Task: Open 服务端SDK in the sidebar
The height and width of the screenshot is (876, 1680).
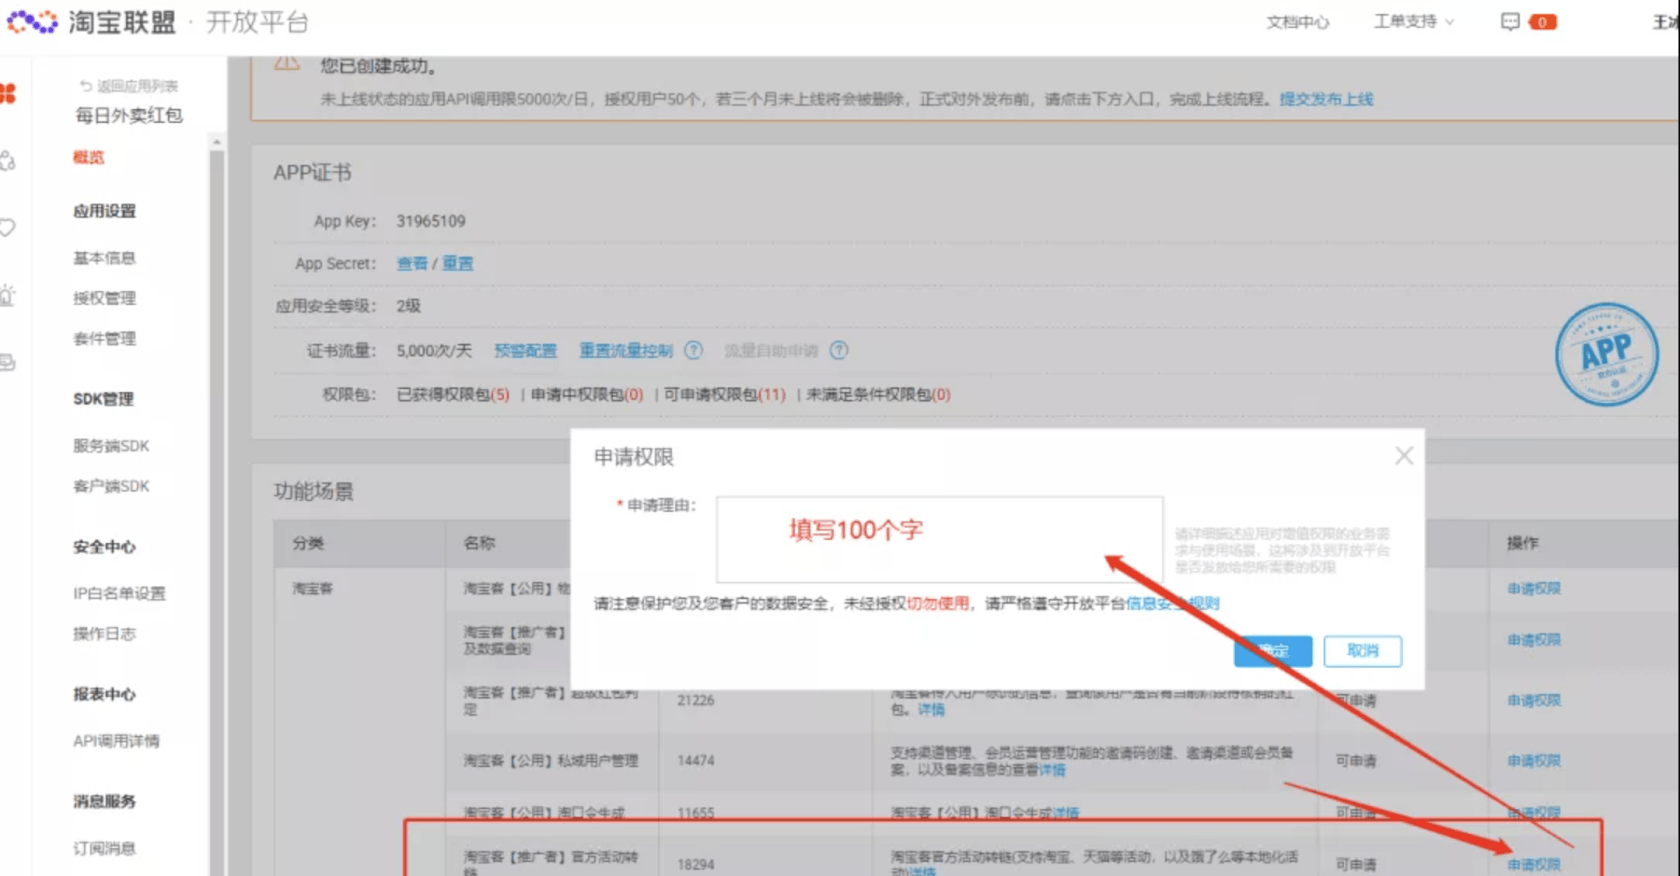Action: [x=111, y=446]
